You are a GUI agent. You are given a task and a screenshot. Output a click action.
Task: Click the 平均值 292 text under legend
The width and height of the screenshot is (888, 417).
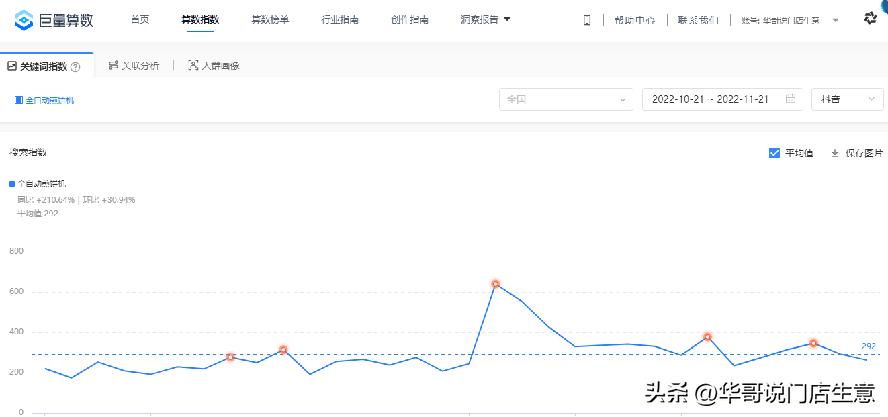coord(38,213)
